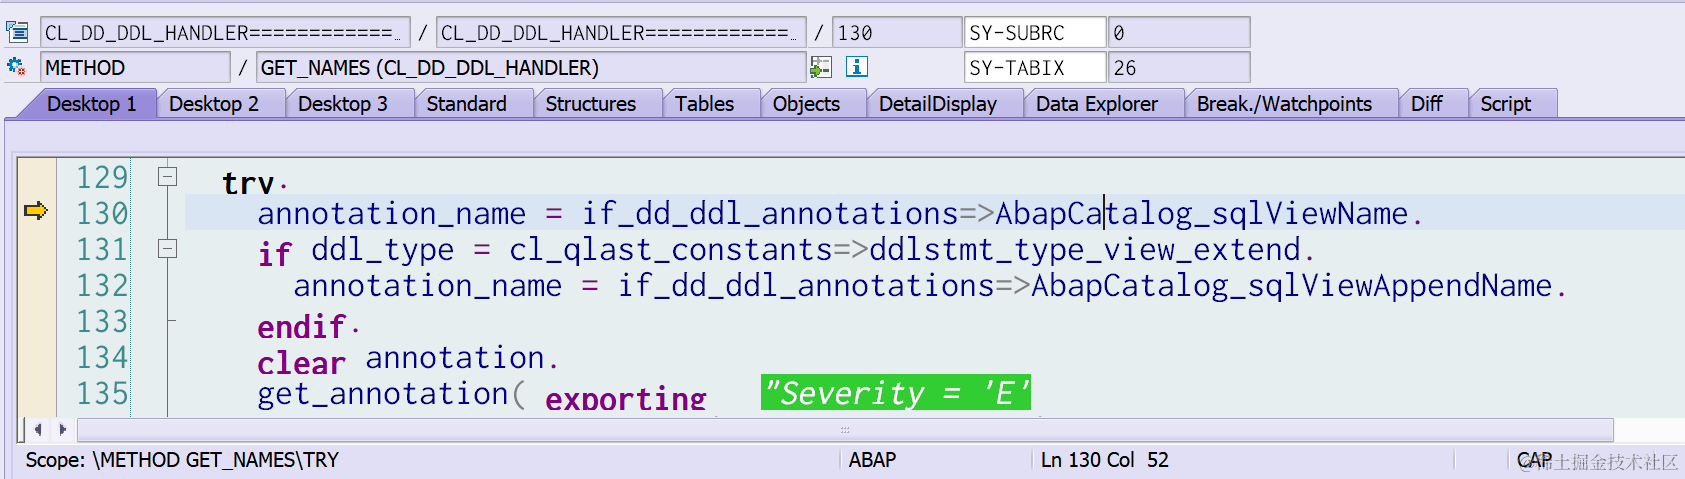The height and width of the screenshot is (479, 1685).
Task: Open the DetailDisplay tab
Action: pyautogui.click(x=938, y=104)
